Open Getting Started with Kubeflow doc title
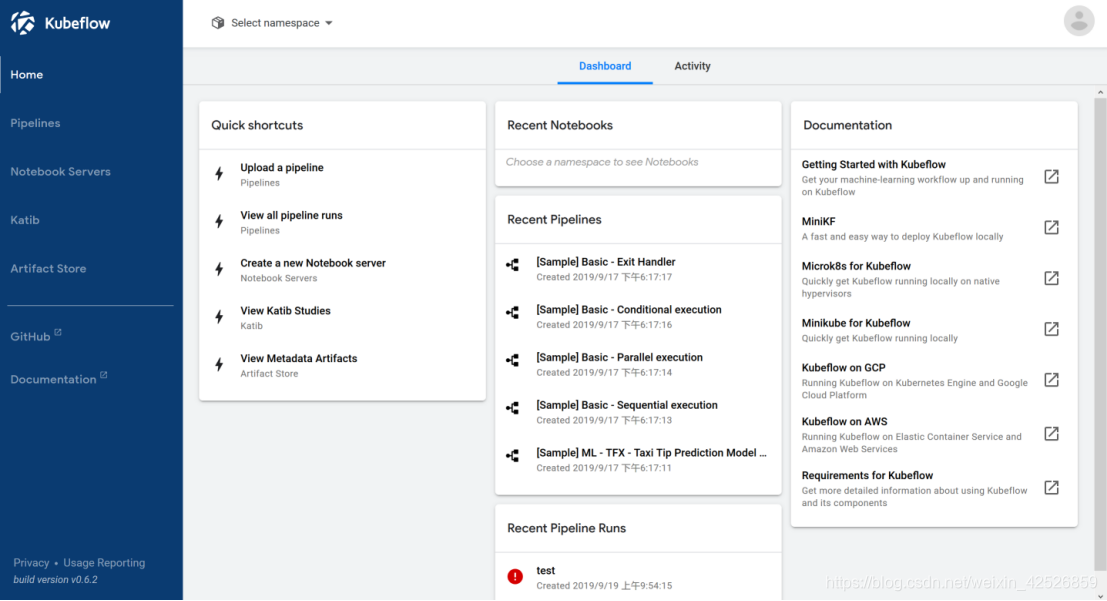The image size is (1107, 601). point(873,165)
